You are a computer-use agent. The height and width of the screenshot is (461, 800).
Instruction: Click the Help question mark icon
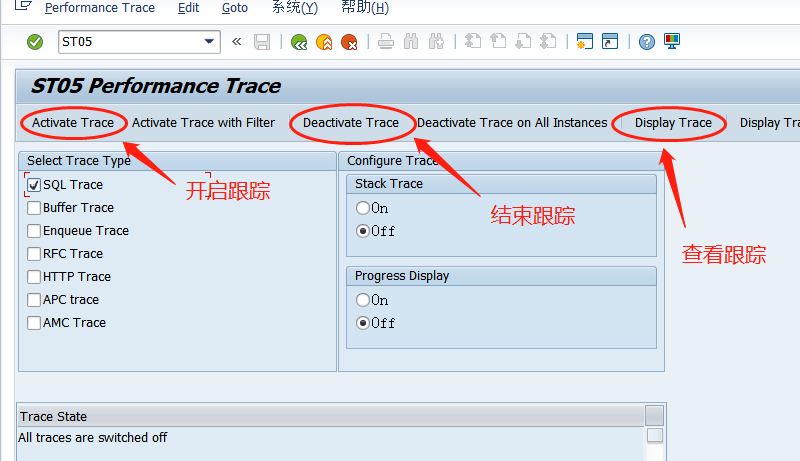[646, 42]
